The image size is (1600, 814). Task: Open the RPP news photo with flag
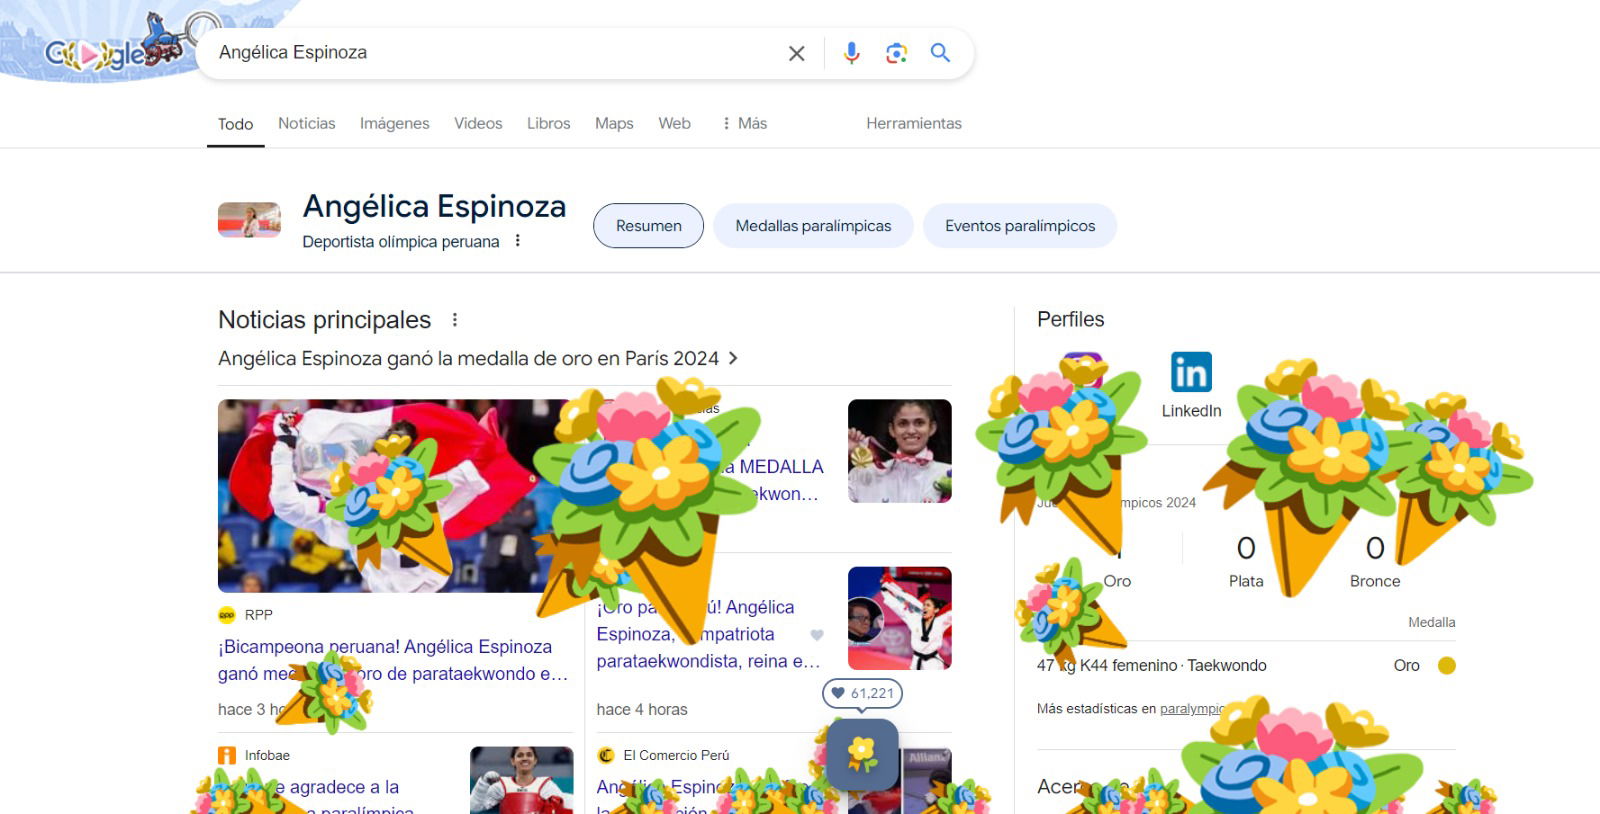click(395, 496)
